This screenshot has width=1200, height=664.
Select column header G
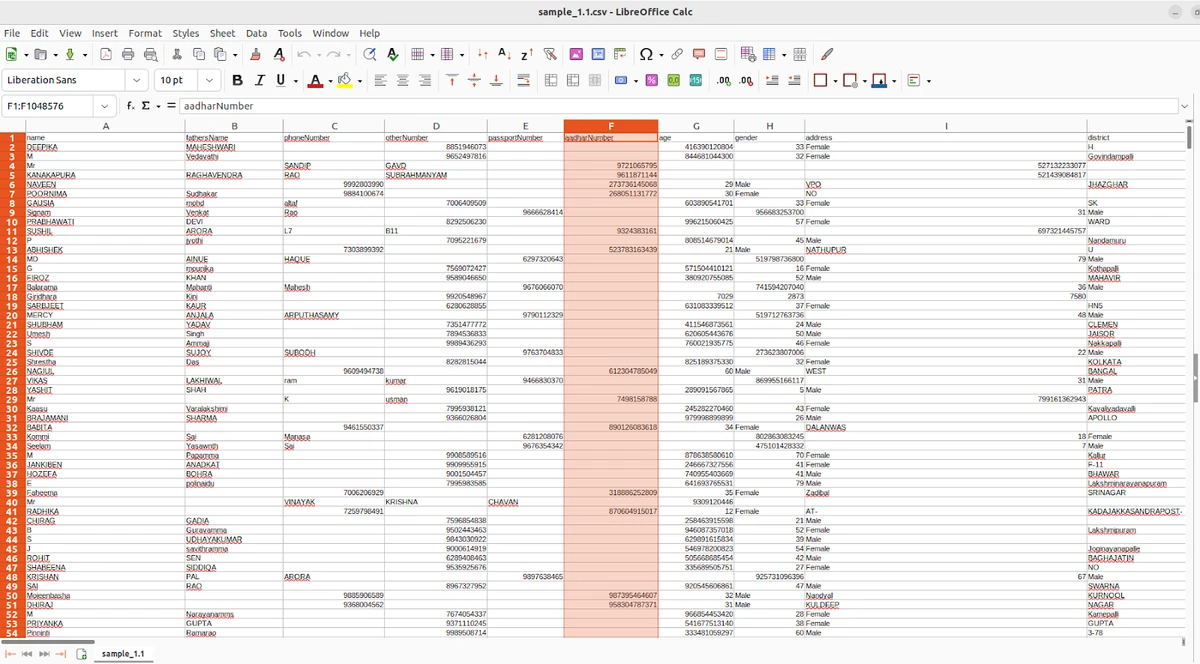point(696,126)
